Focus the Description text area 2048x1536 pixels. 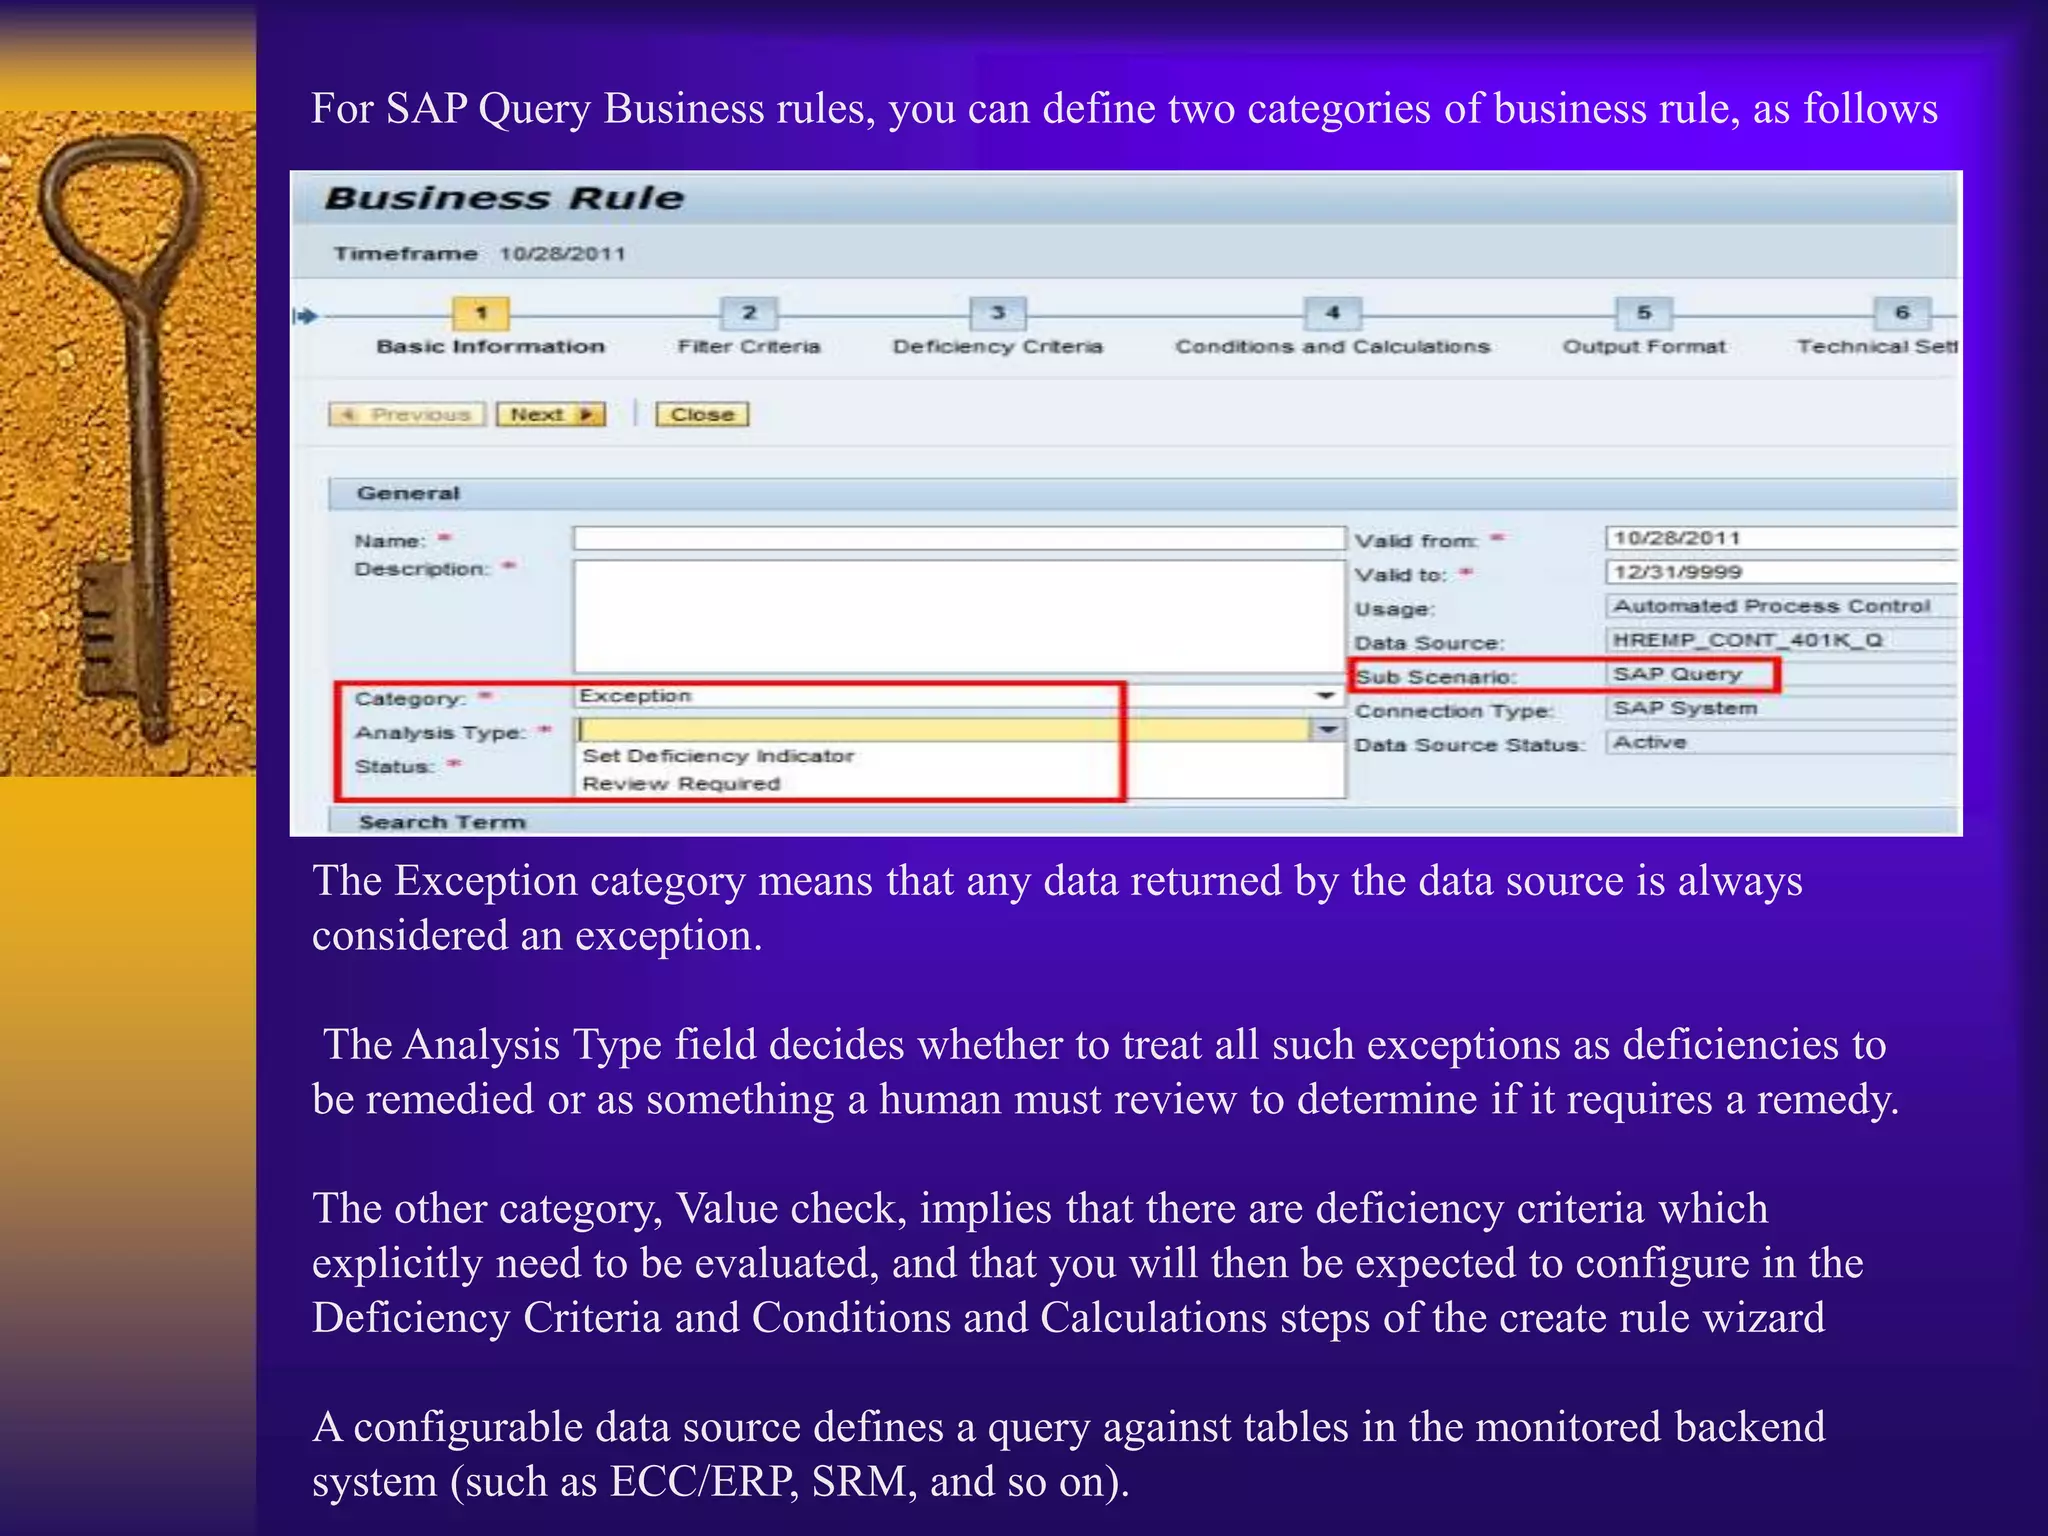coord(958,616)
